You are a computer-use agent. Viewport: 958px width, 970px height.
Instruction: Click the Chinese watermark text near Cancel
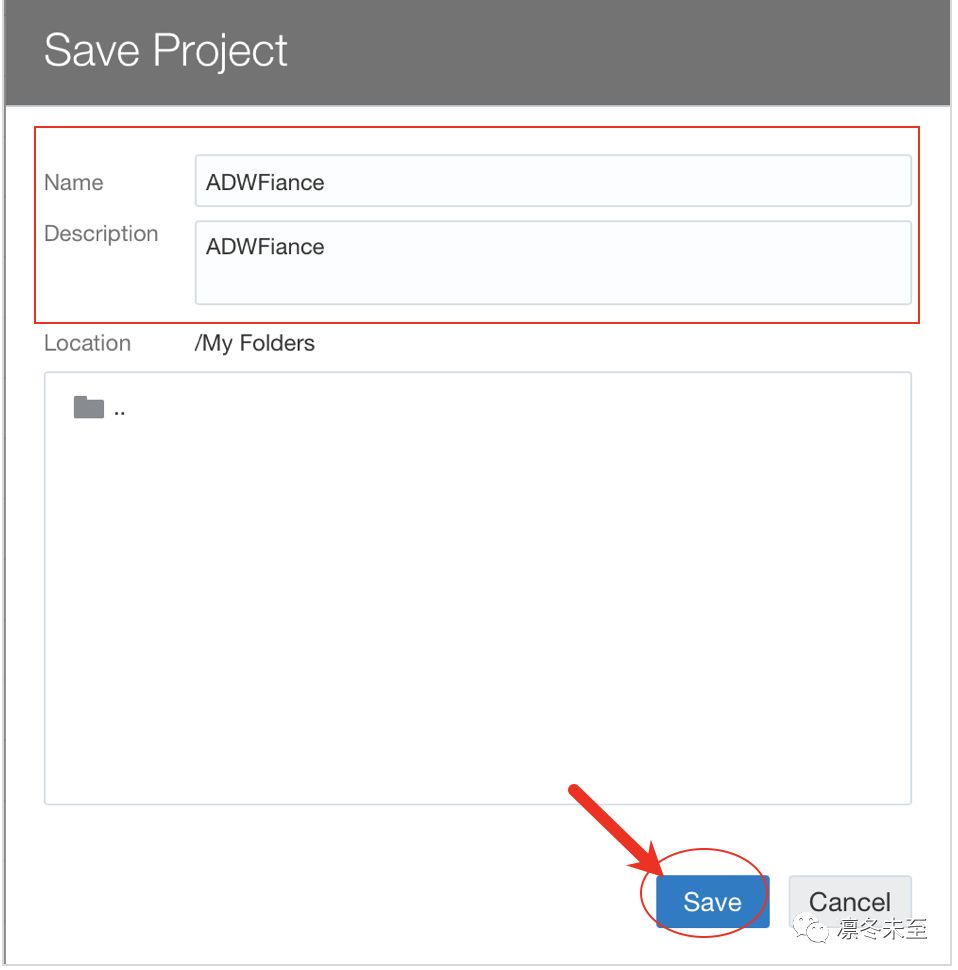tap(883, 929)
